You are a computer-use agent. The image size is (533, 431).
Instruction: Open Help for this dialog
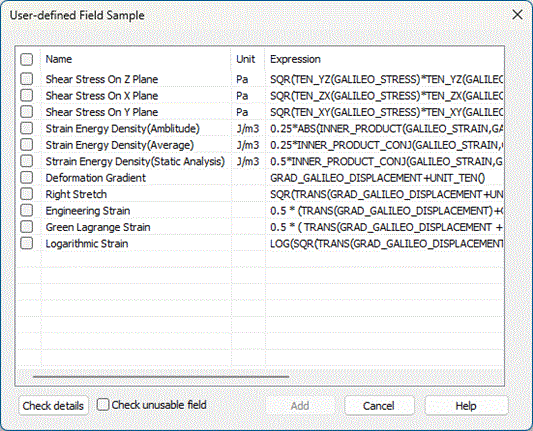coord(466,406)
